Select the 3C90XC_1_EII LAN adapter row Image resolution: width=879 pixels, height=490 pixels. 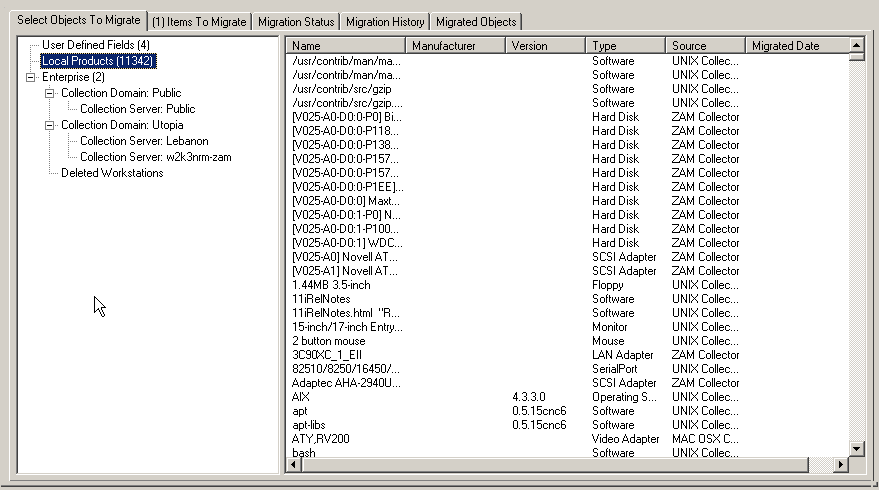(567, 355)
